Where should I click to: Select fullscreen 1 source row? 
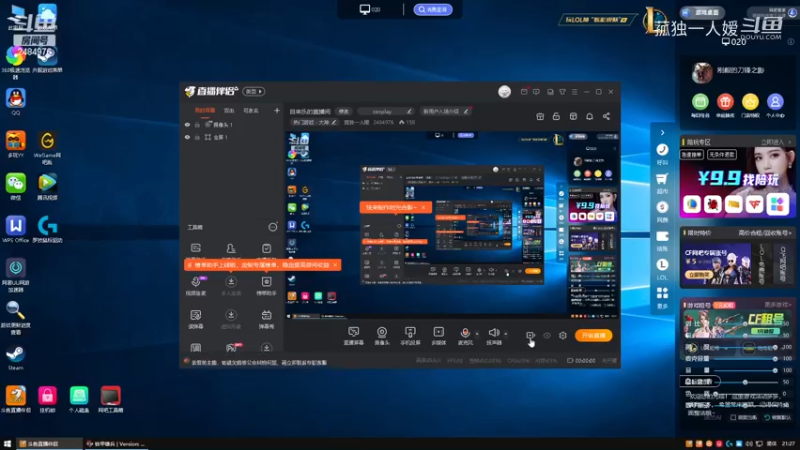point(232,137)
